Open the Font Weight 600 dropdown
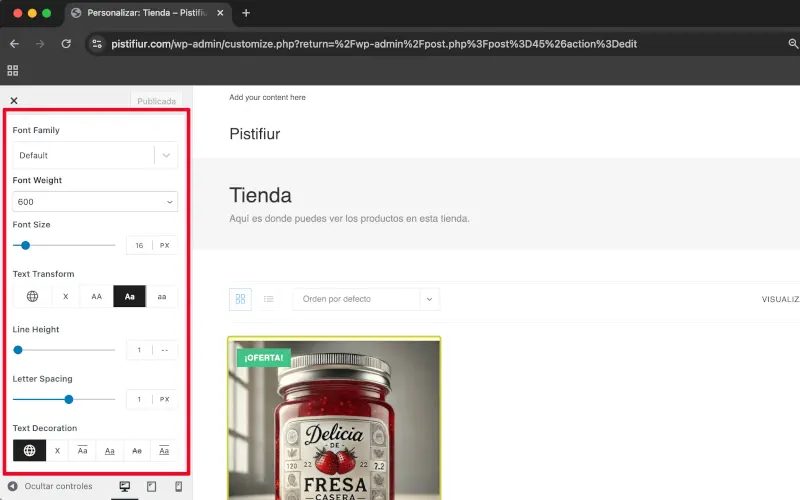This screenshot has height=500, width=800. [x=95, y=202]
